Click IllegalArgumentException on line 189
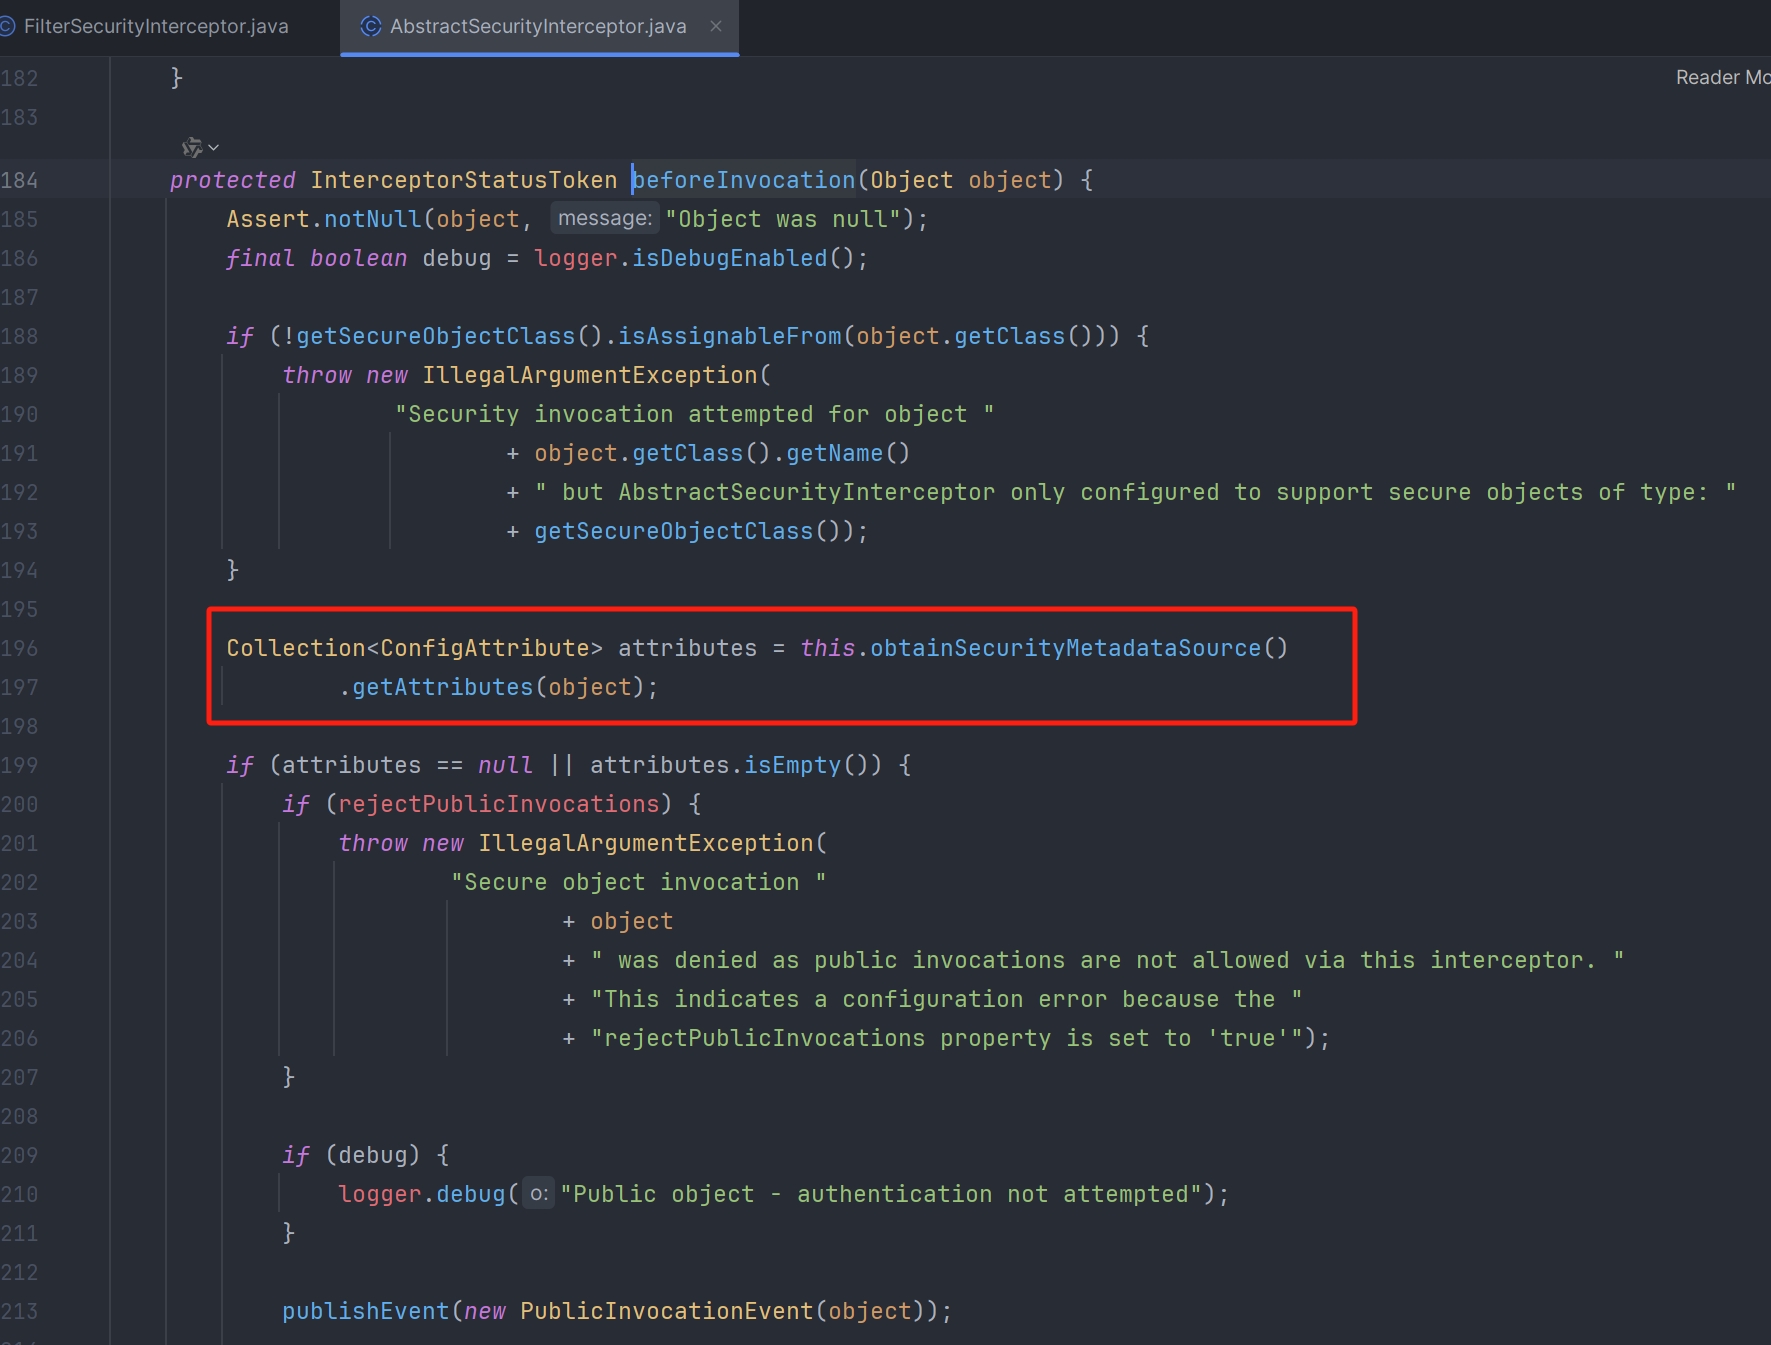The width and height of the screenshot is (1771, 1345). [x=590, y=376]
